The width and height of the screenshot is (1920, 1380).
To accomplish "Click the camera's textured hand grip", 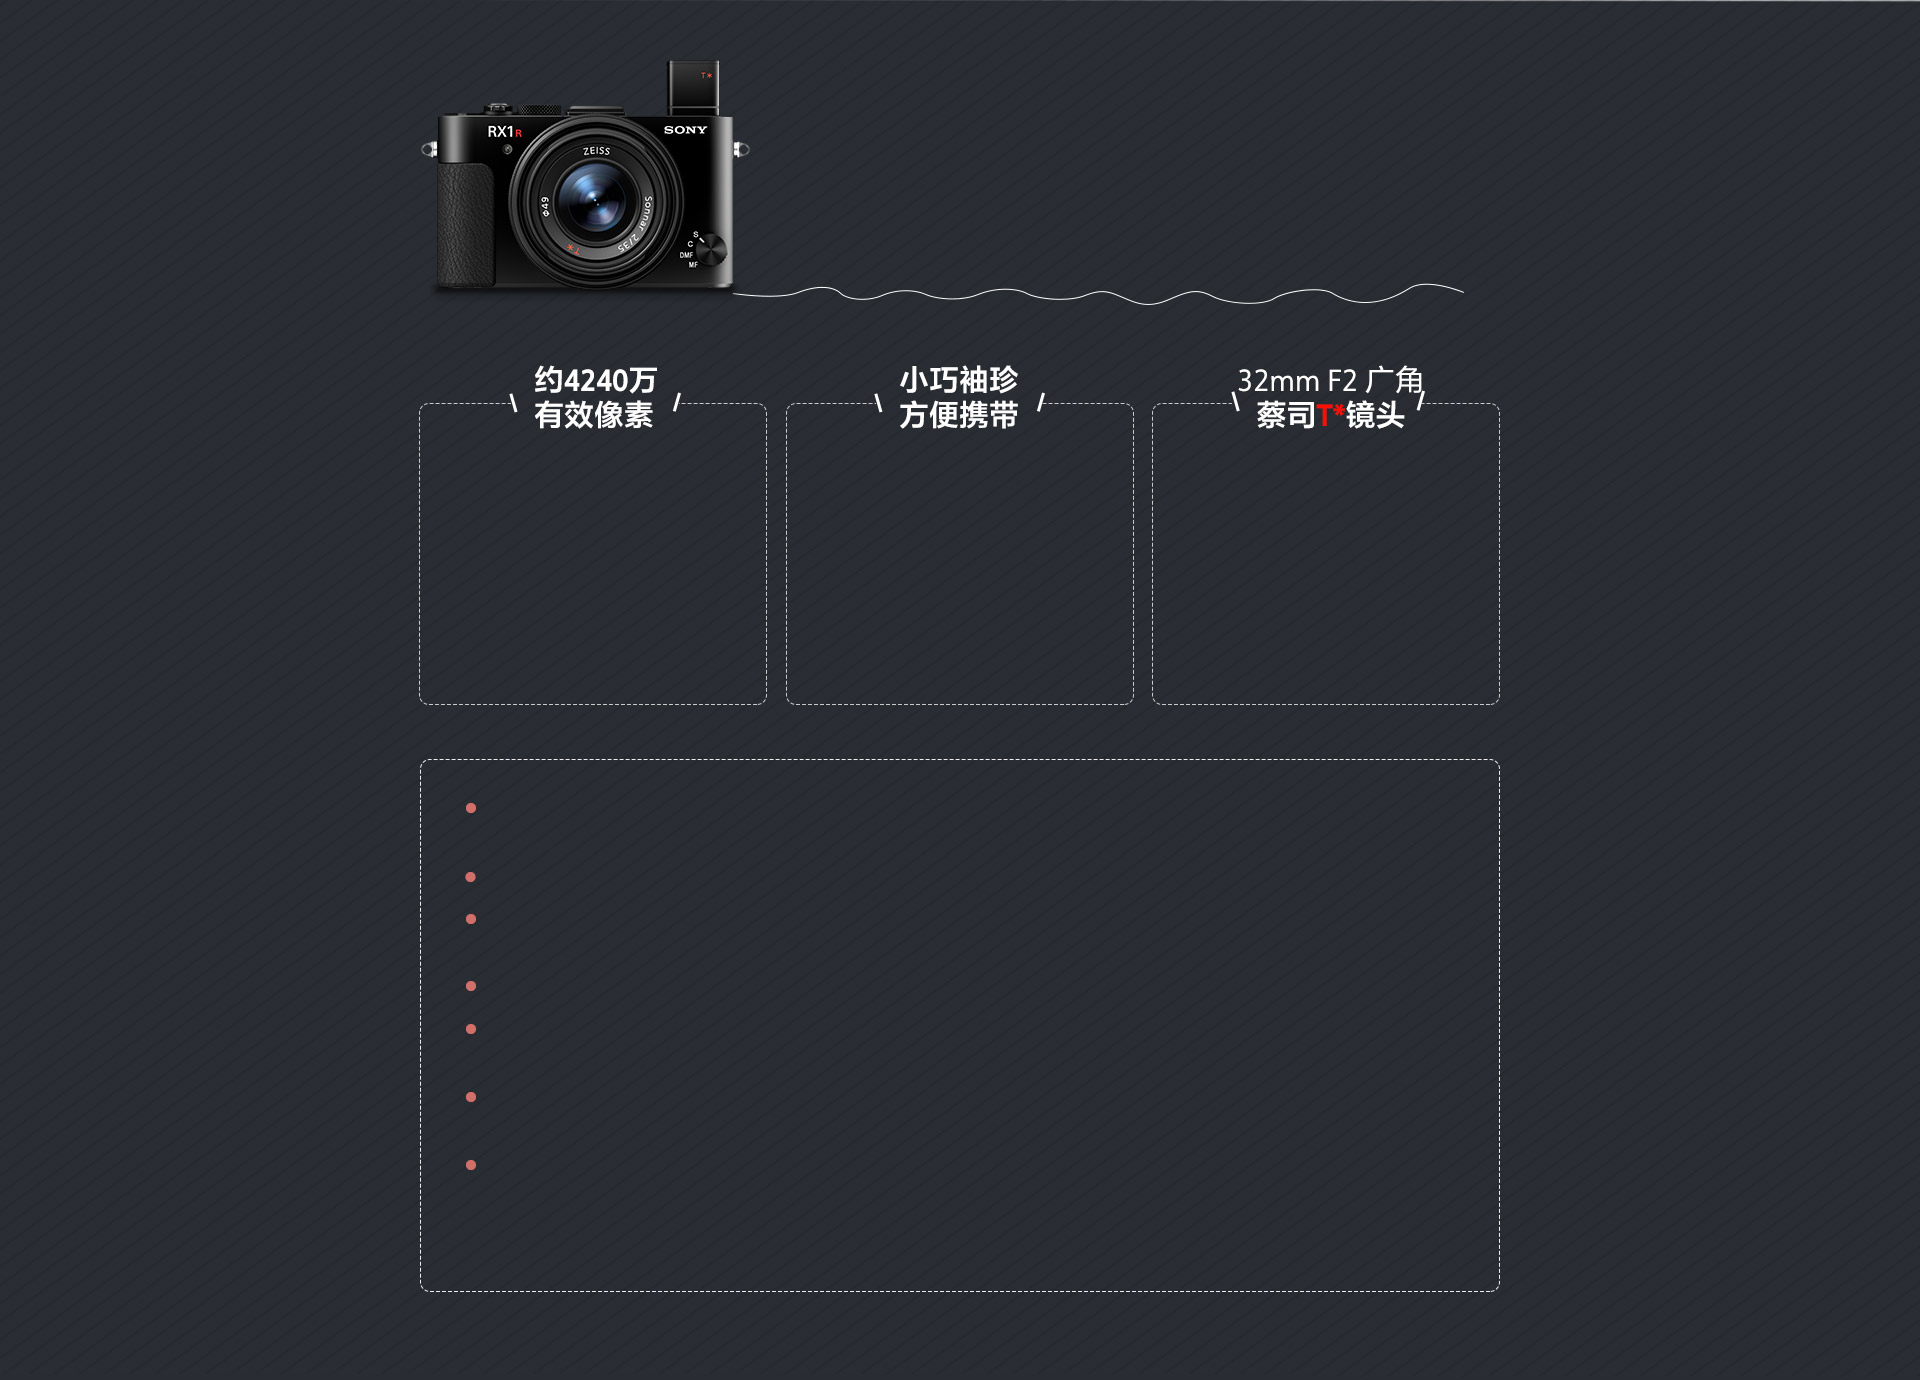I will pos(466,225).
